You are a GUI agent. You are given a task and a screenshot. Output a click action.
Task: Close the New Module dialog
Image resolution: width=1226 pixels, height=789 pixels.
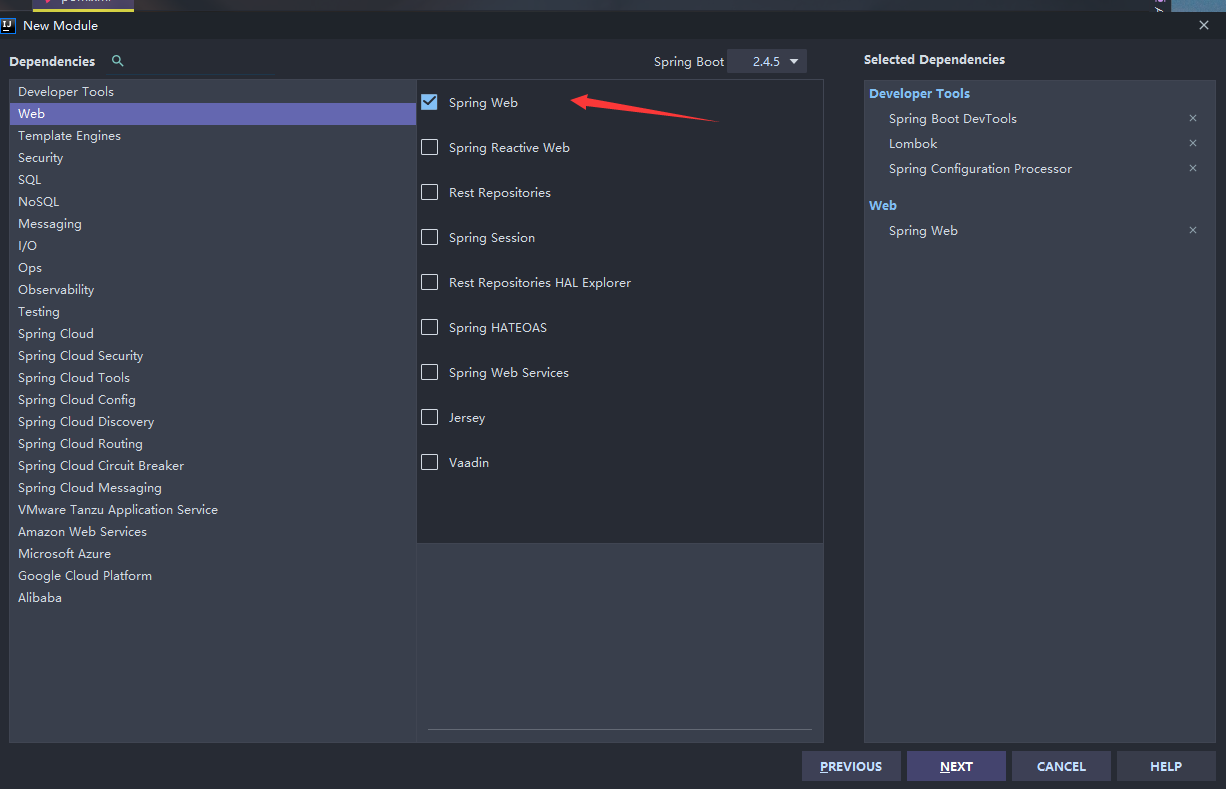click(x=1203, y=25)
